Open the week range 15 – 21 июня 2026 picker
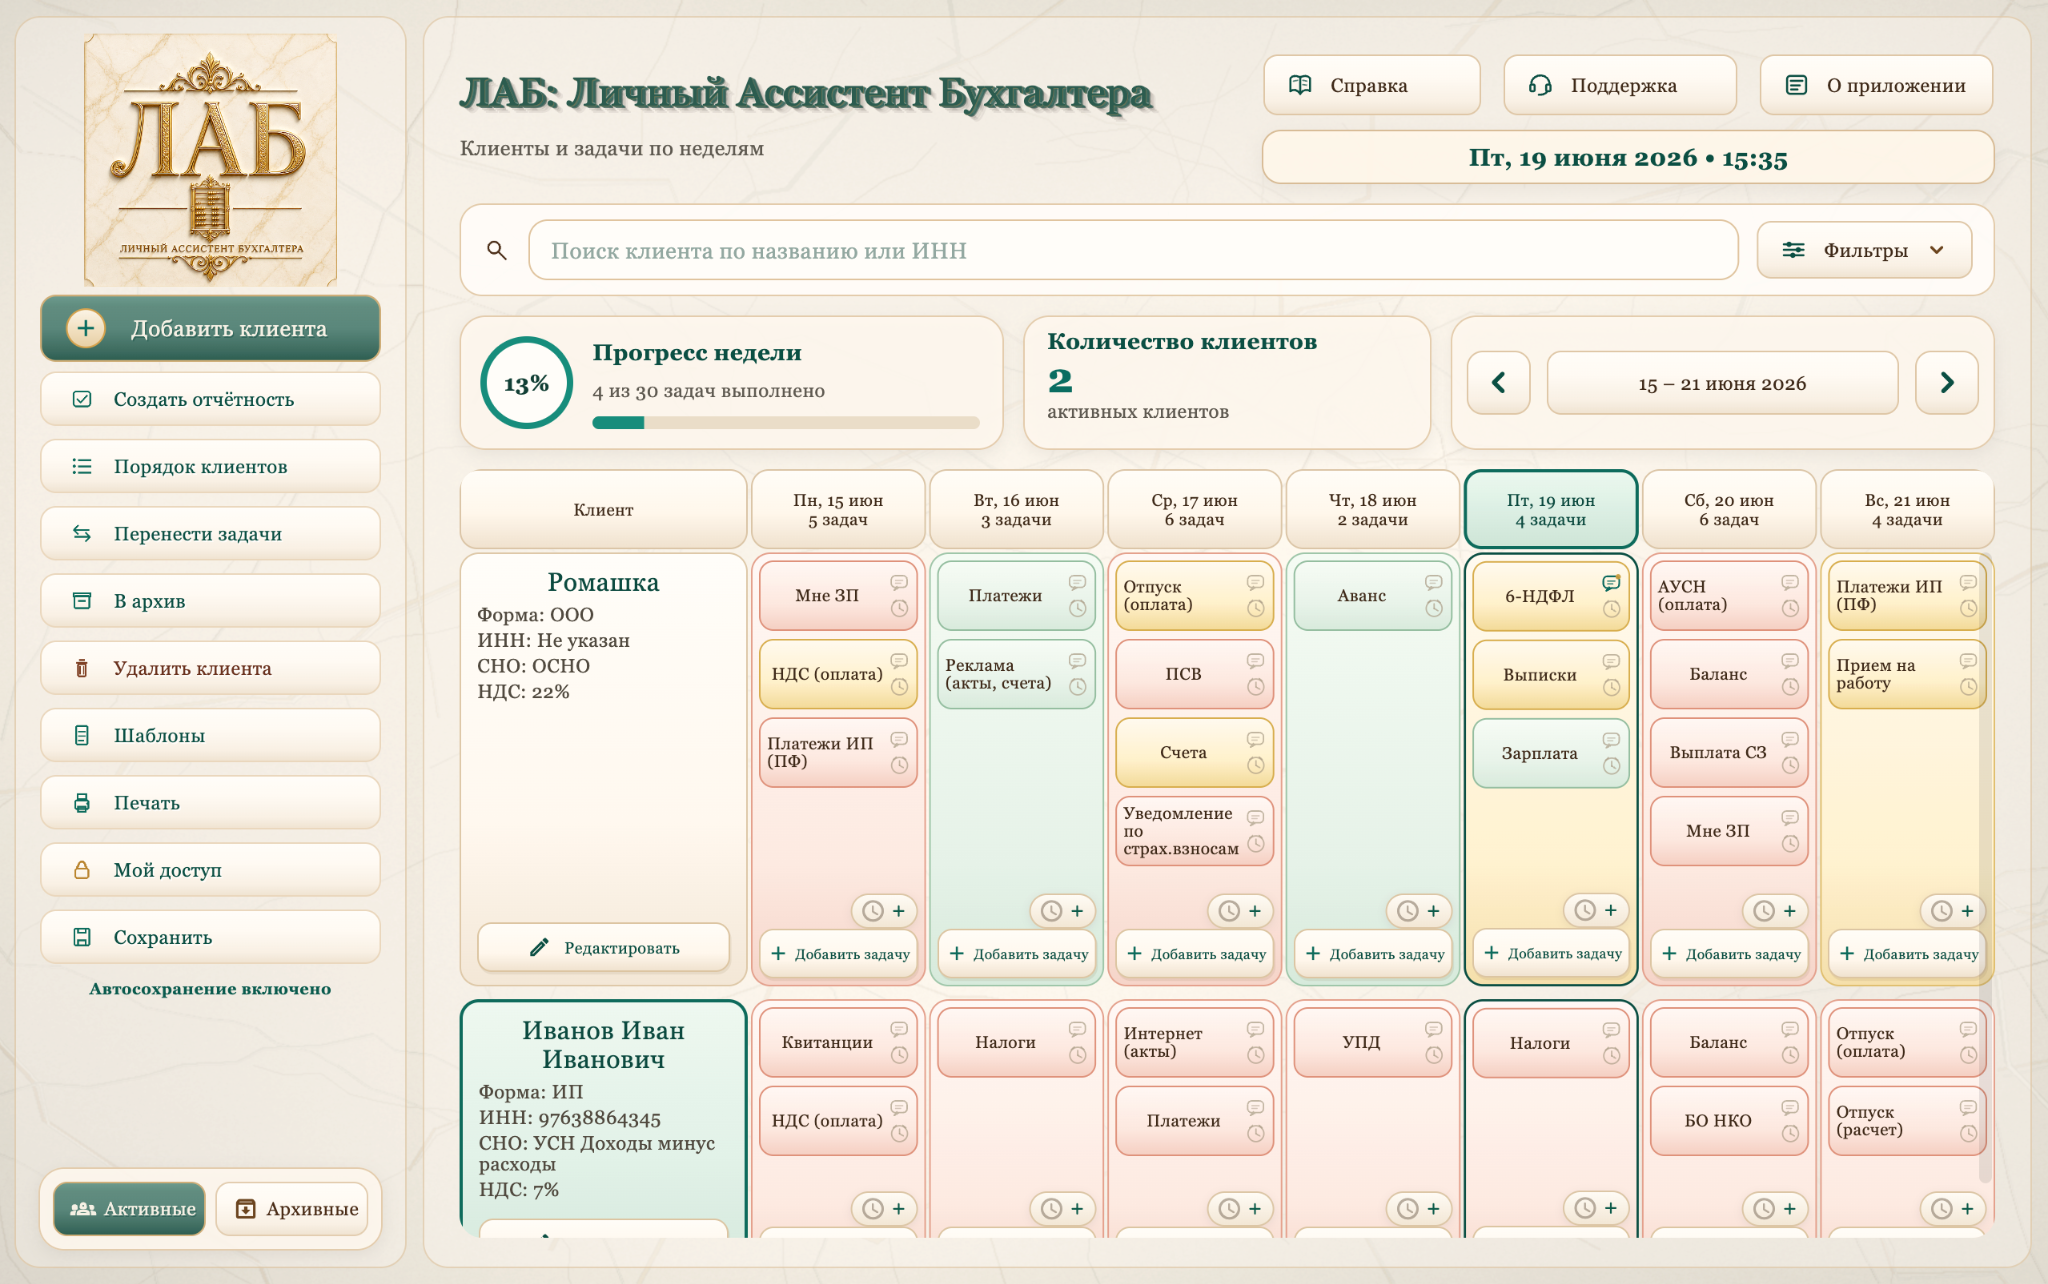 [1722, 383]
